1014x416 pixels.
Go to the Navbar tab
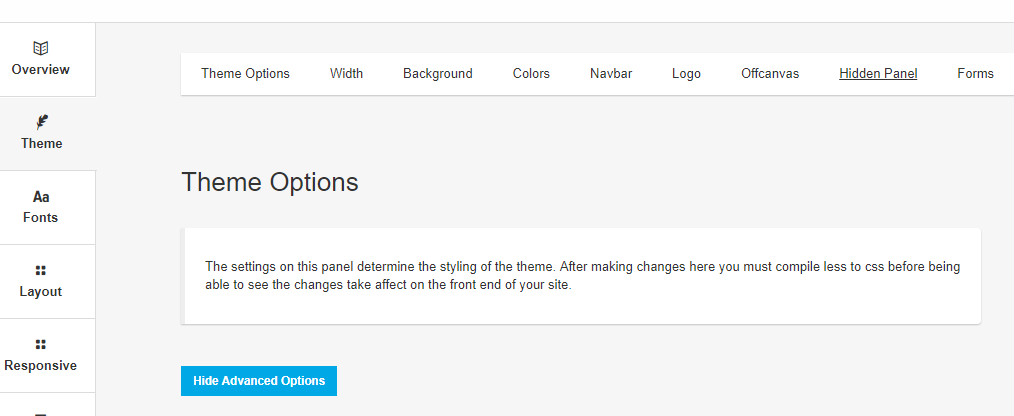tap(611, 74)
